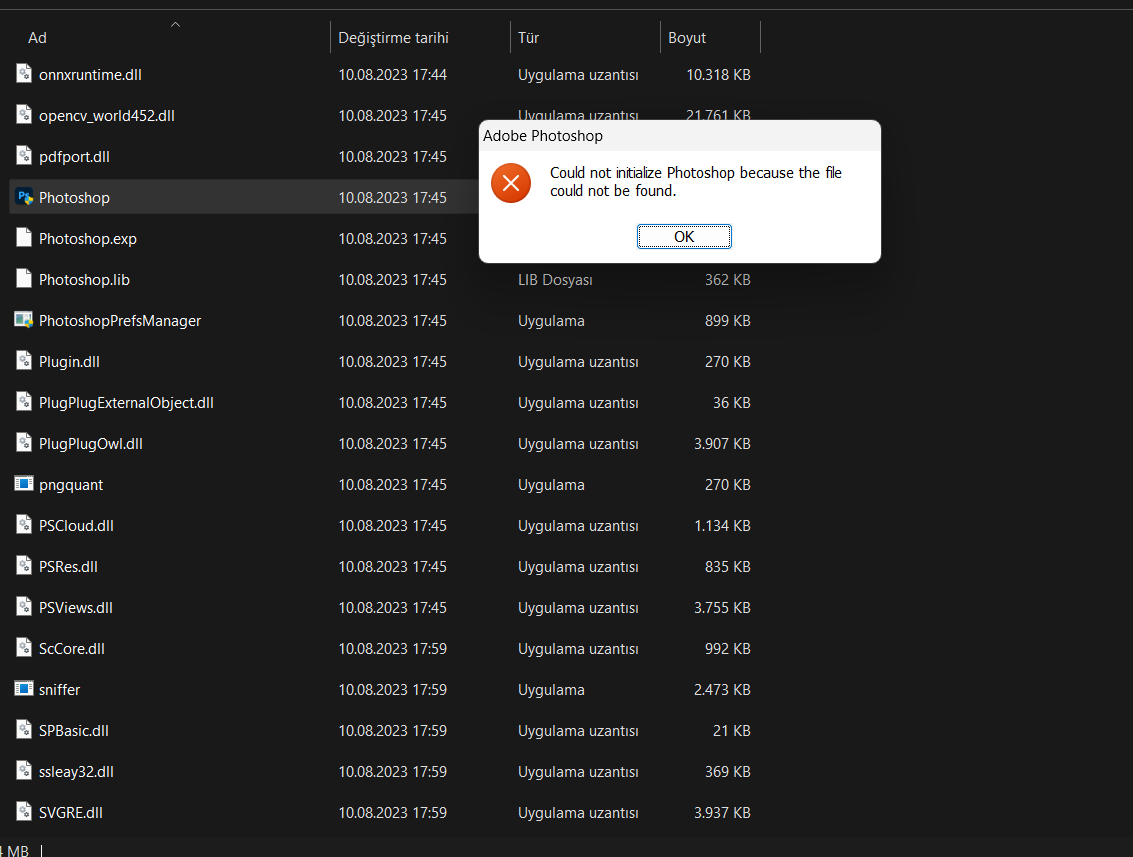
Task: Click the Değiştirme tarihi column header
Action: click(x=392, y=37)
